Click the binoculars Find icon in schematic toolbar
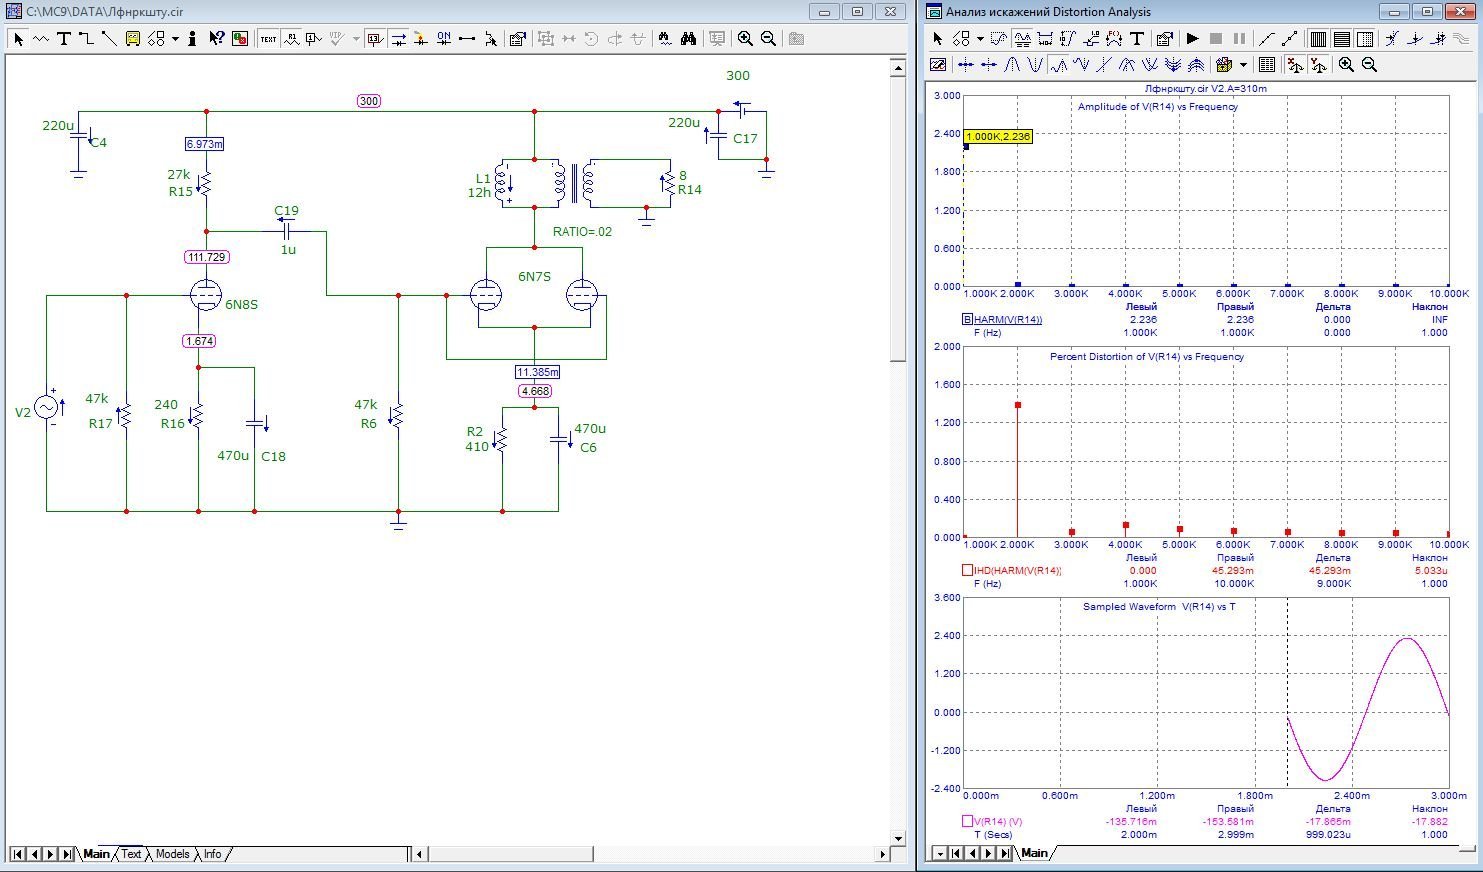 point(688,39)
